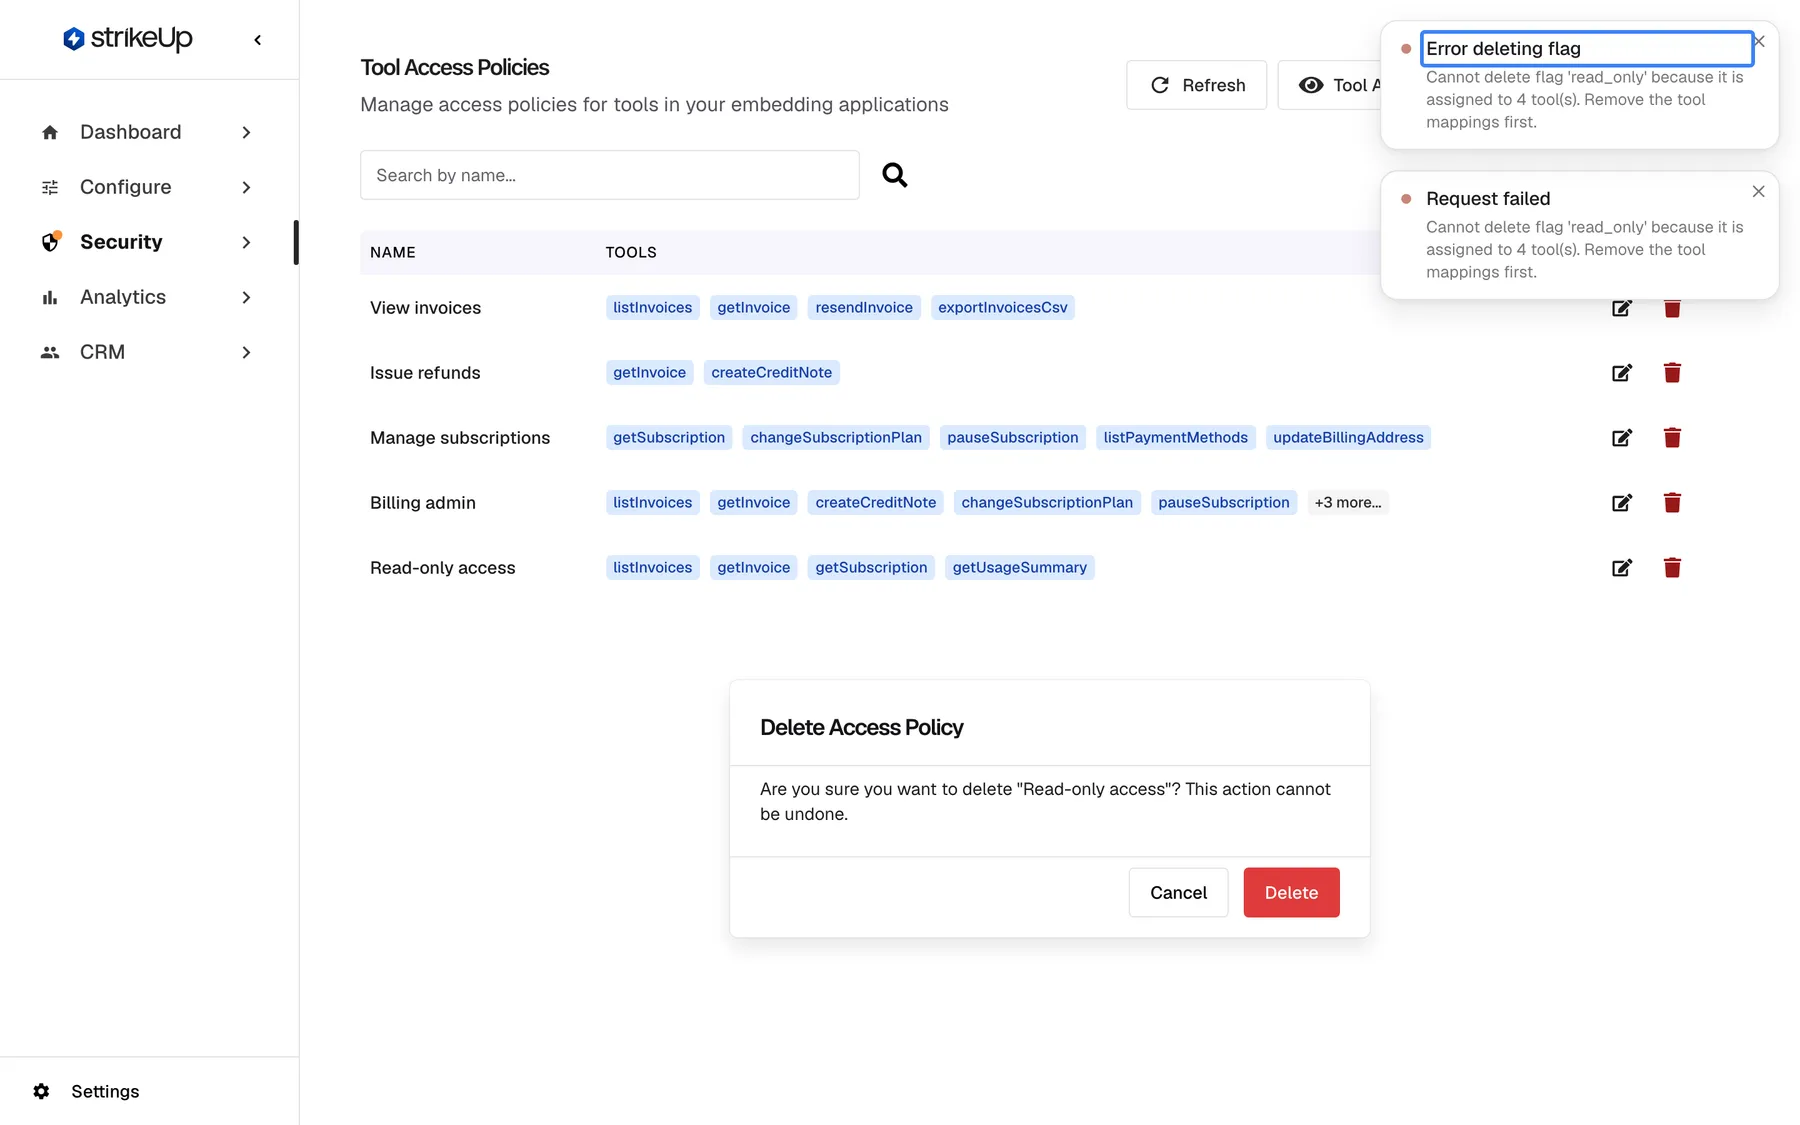Click the search magnifier icon

coord(895,175)
